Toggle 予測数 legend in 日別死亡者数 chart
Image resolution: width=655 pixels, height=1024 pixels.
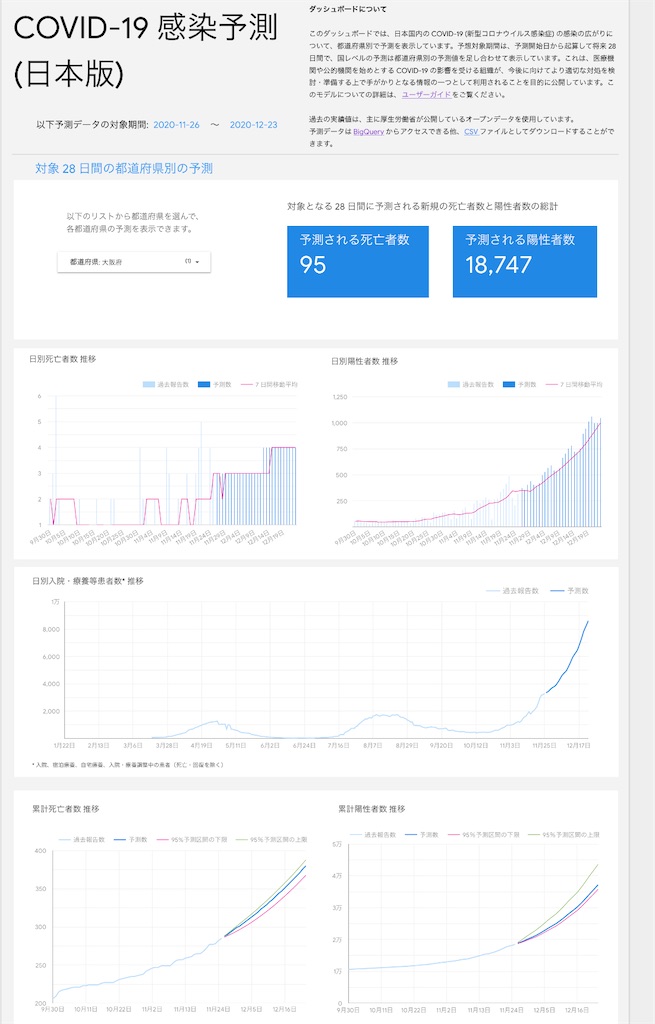click(215, 385)
